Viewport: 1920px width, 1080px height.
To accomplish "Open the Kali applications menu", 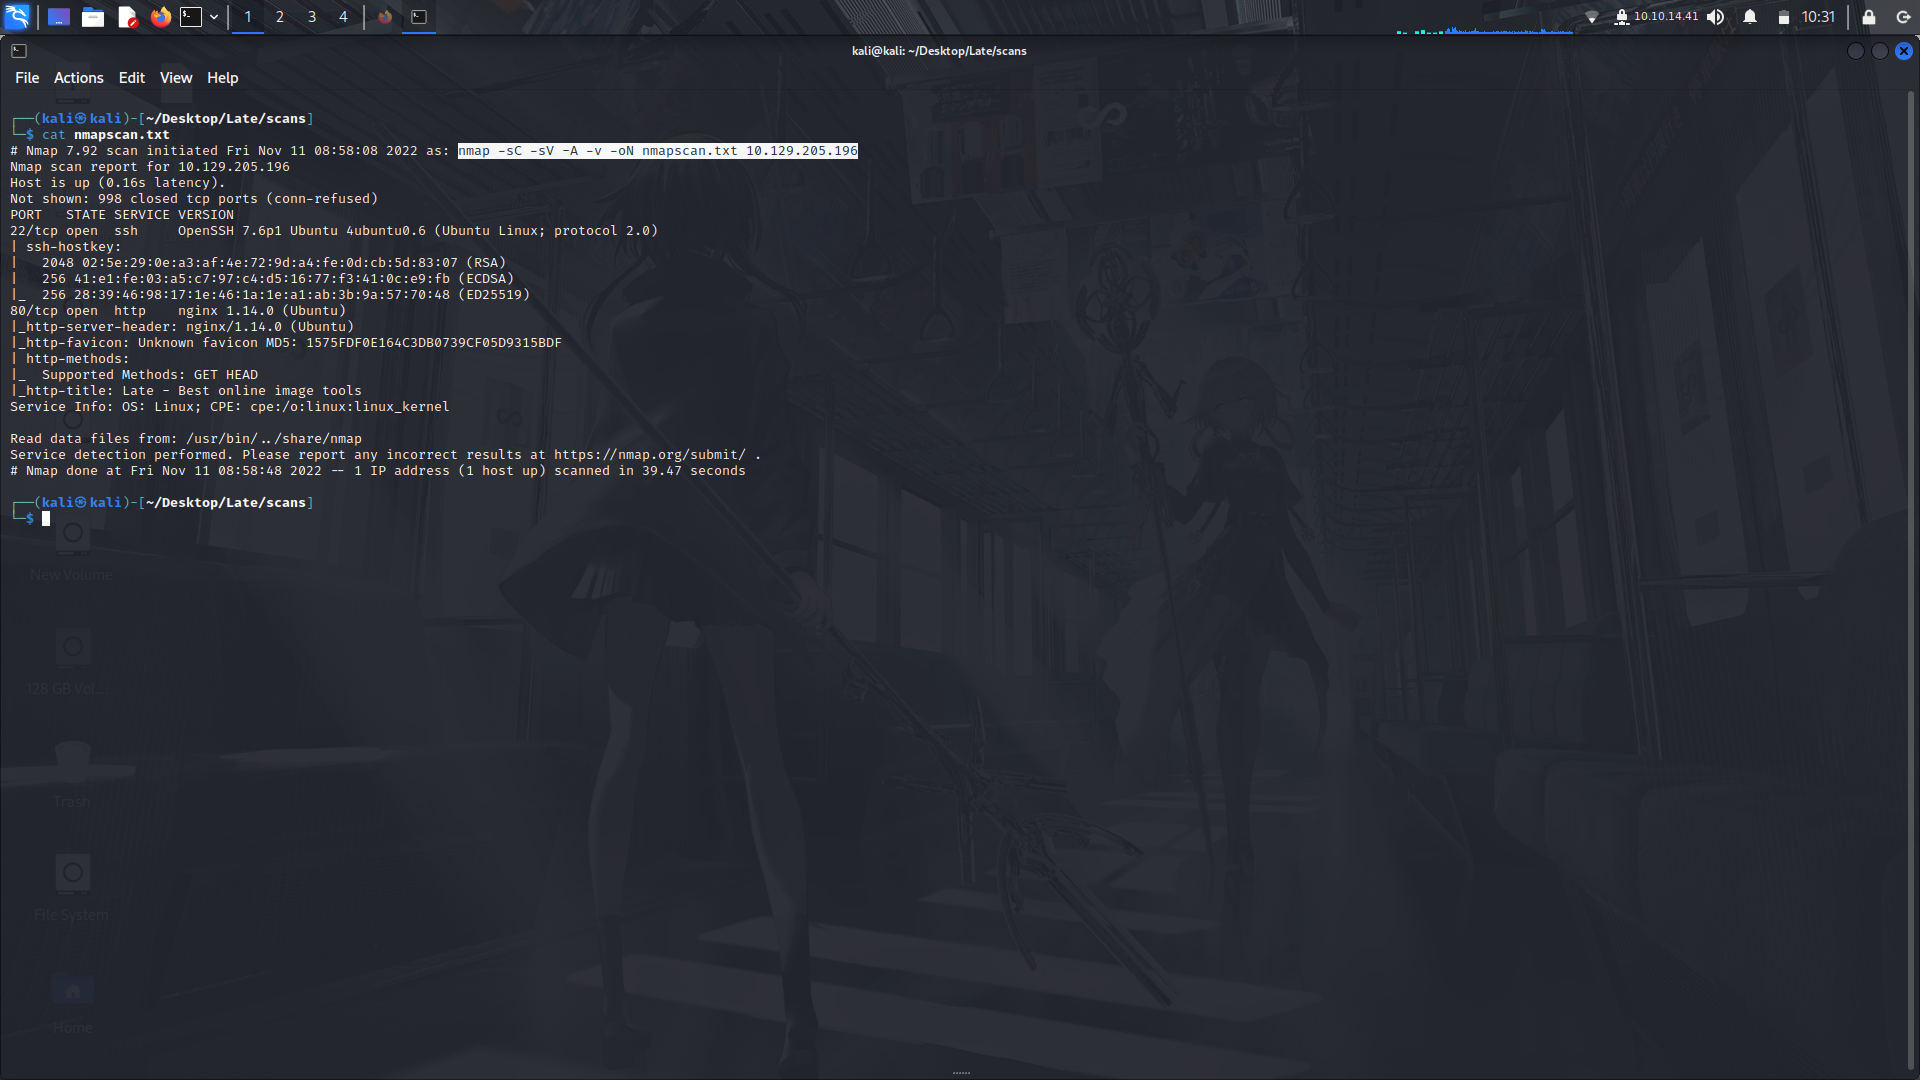I will tap(16, 16).
